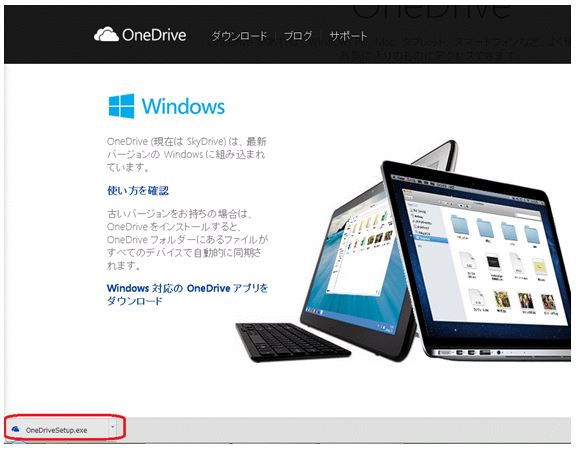This screenshot has width=582, height=450.
Task: Open the downloaded OneDriveSetup.exe file
Action: 56,430
